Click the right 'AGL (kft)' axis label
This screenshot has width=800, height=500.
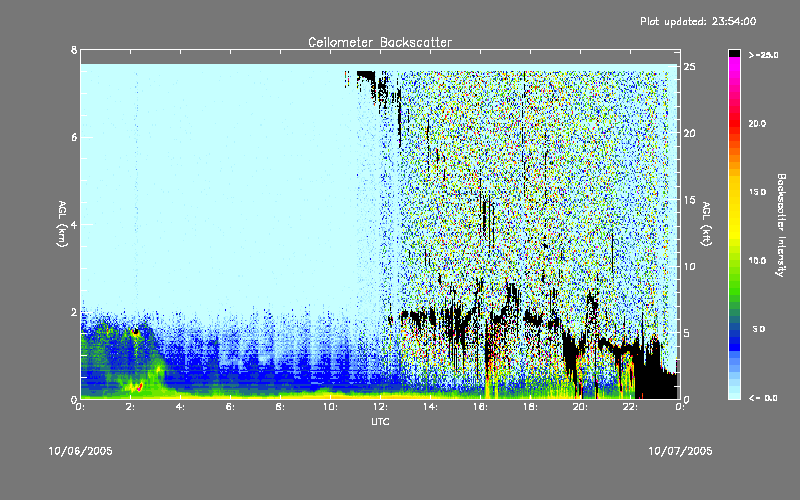706,224
